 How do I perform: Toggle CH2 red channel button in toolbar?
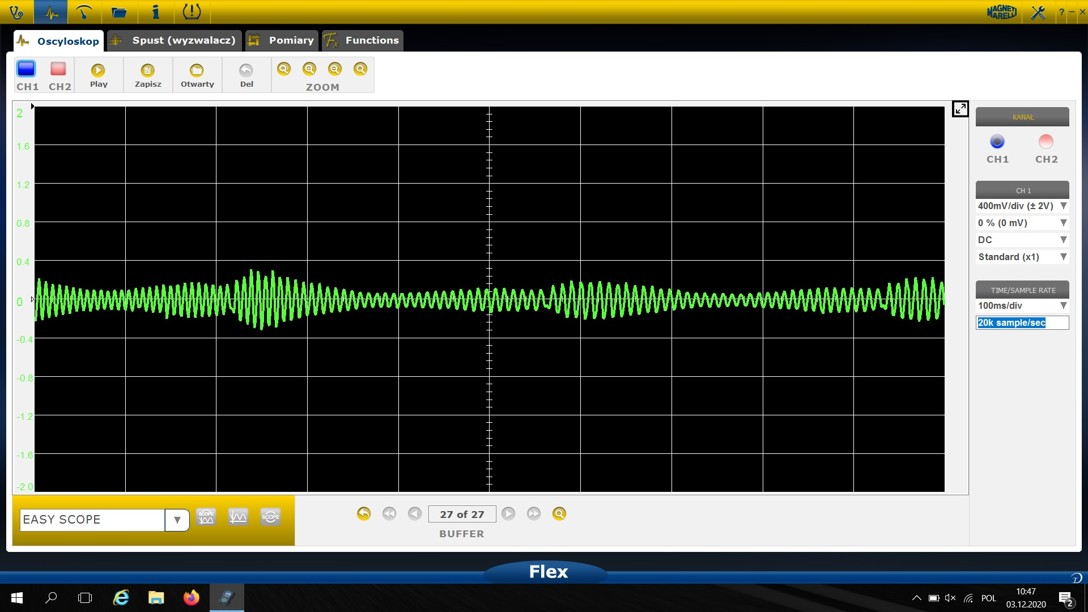click(x=59, y=69)
